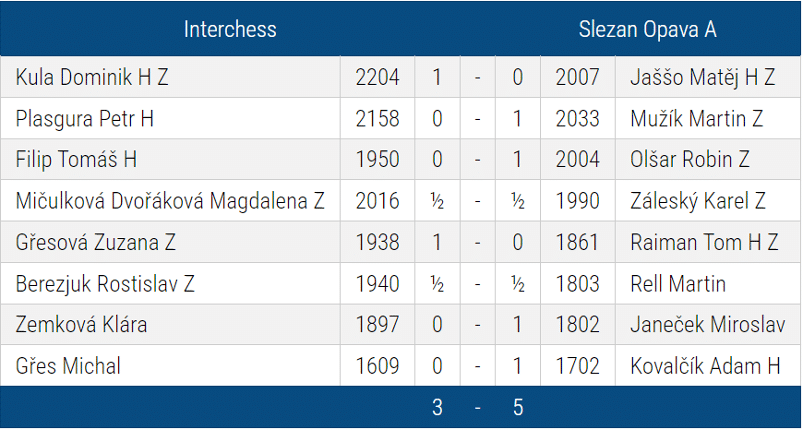The image size is (805, 430).
Task: Select Mužík Martin Z
Action: pos(696,119)
